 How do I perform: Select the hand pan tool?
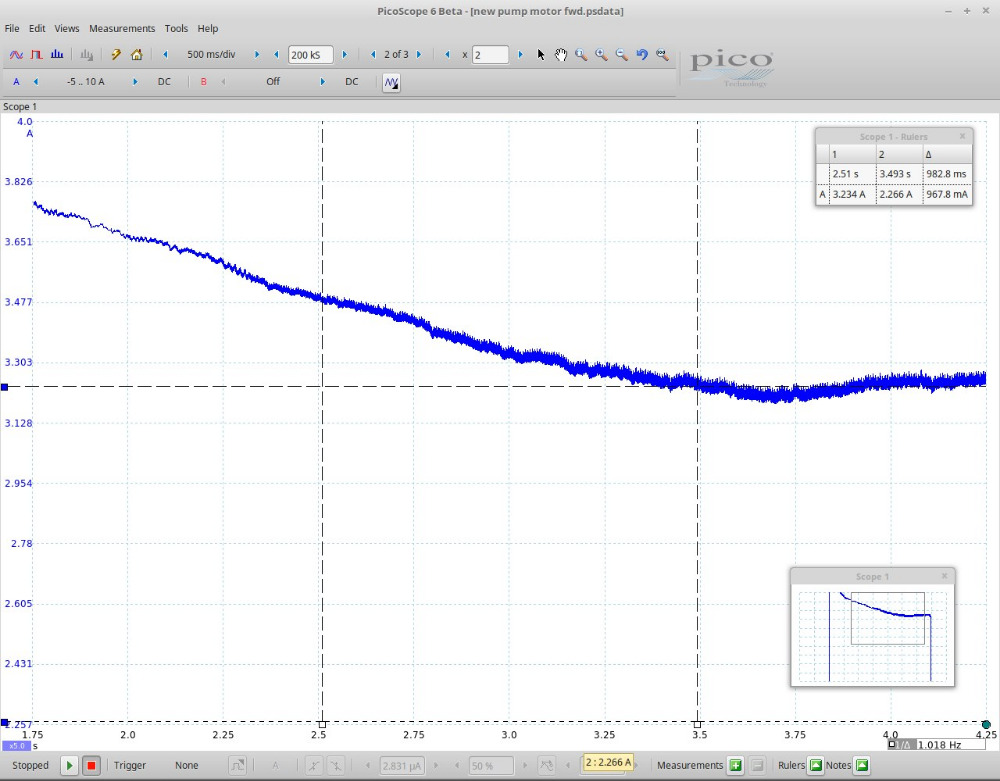coord(561,55)
